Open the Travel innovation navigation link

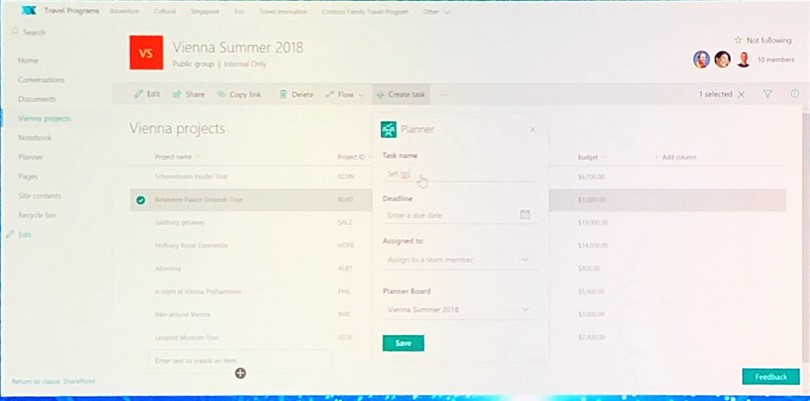point(283,11)
